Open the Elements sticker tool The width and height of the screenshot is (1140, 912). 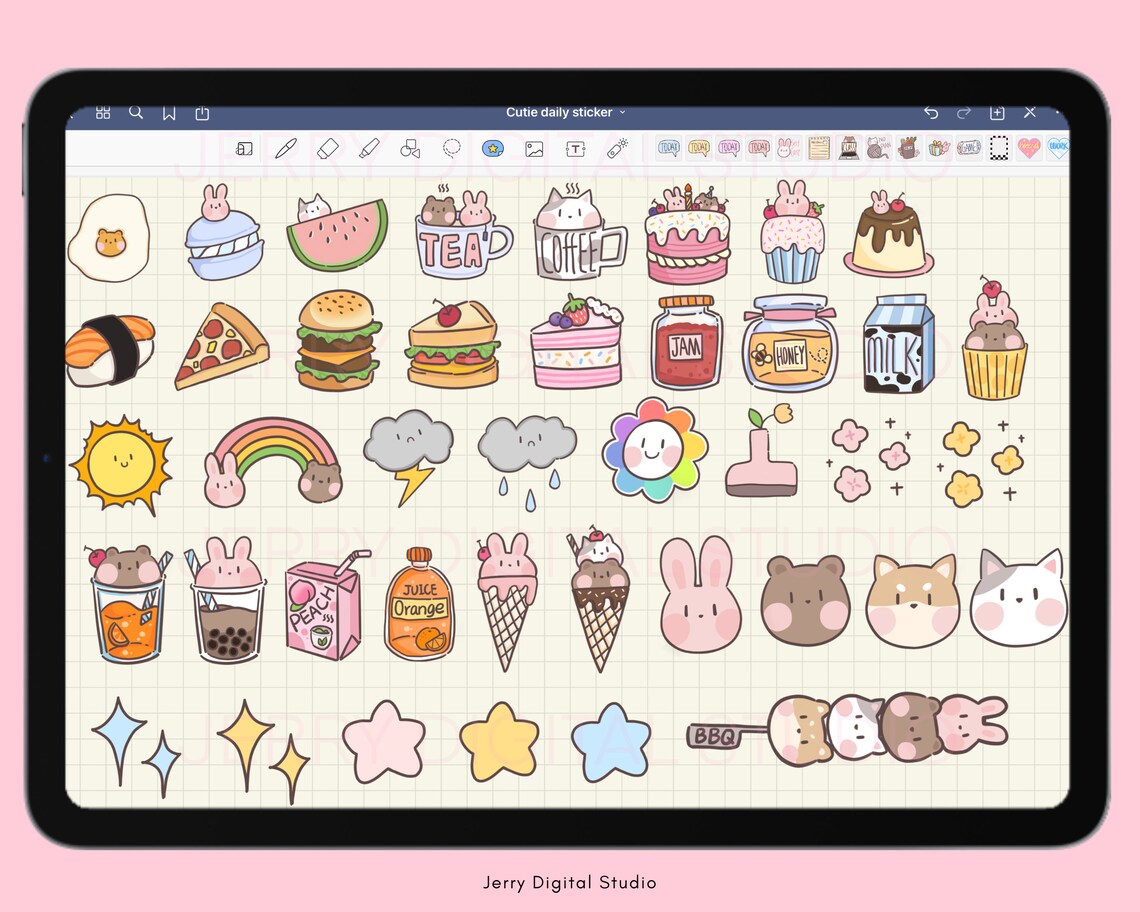coord(493,148)
